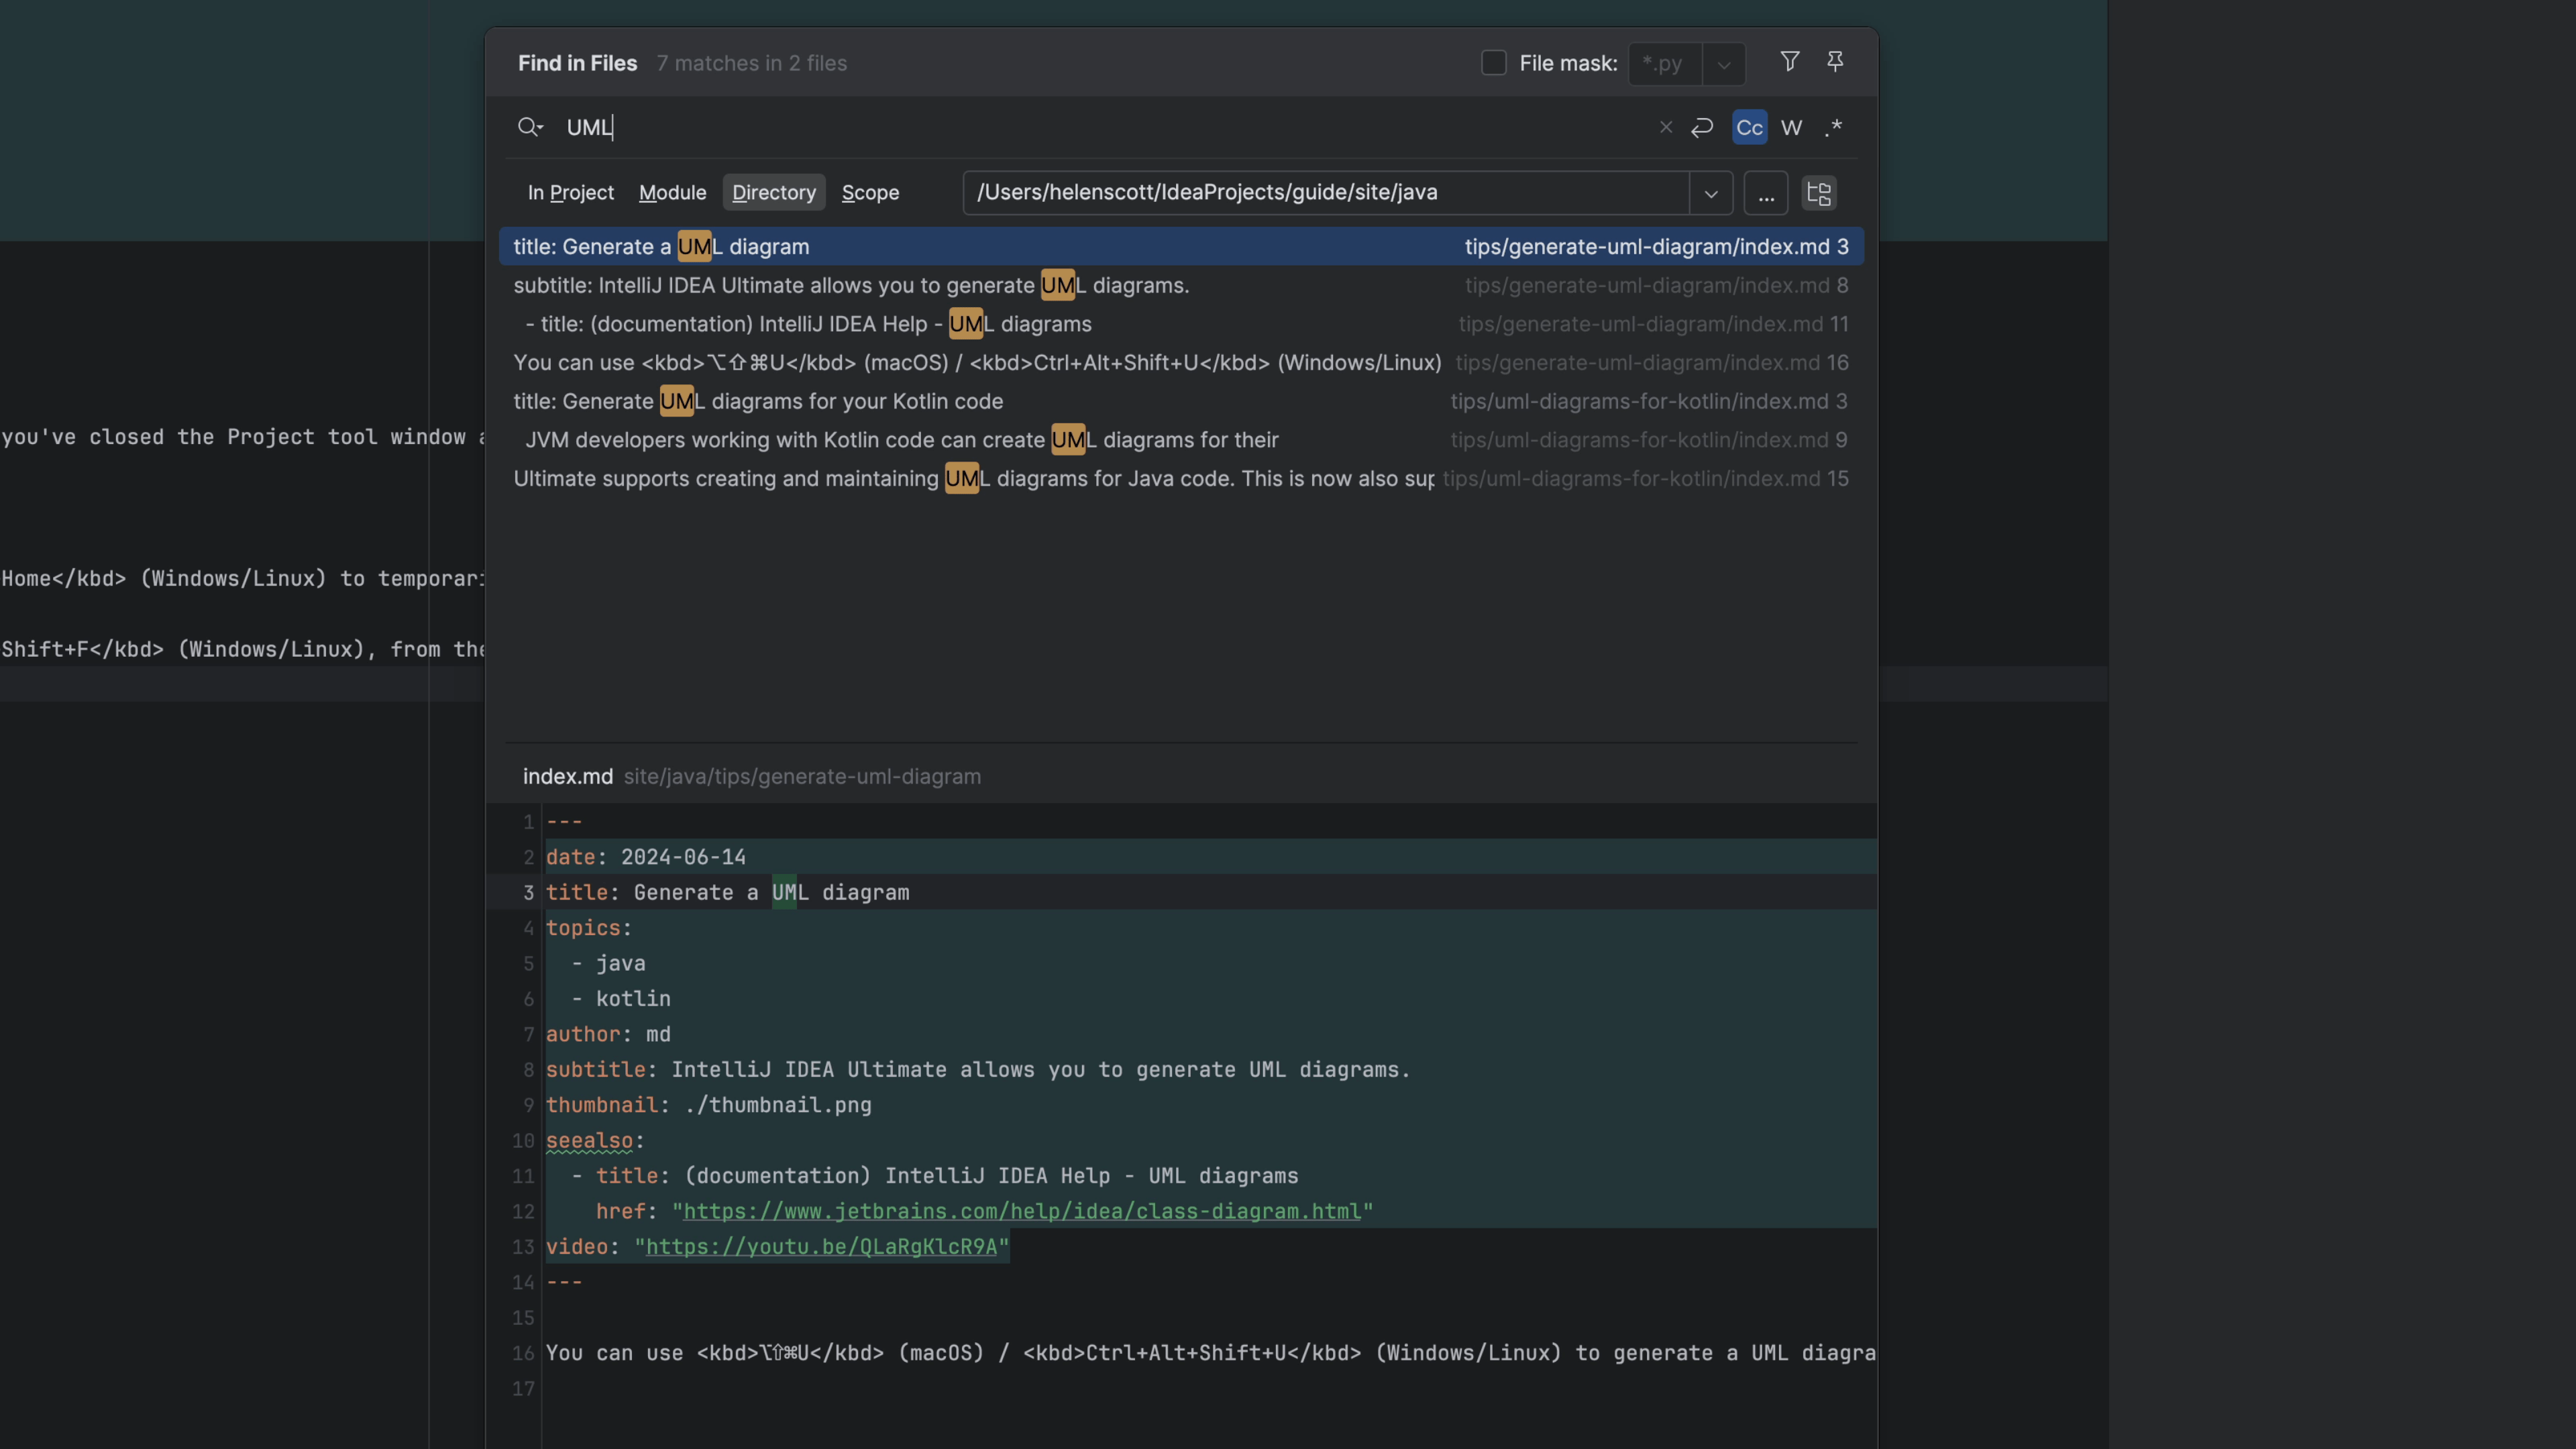The height and width of the screenshot is (1449, 2576).
Task: Toggle the Words W option
Action: (x=1791, y=127)
